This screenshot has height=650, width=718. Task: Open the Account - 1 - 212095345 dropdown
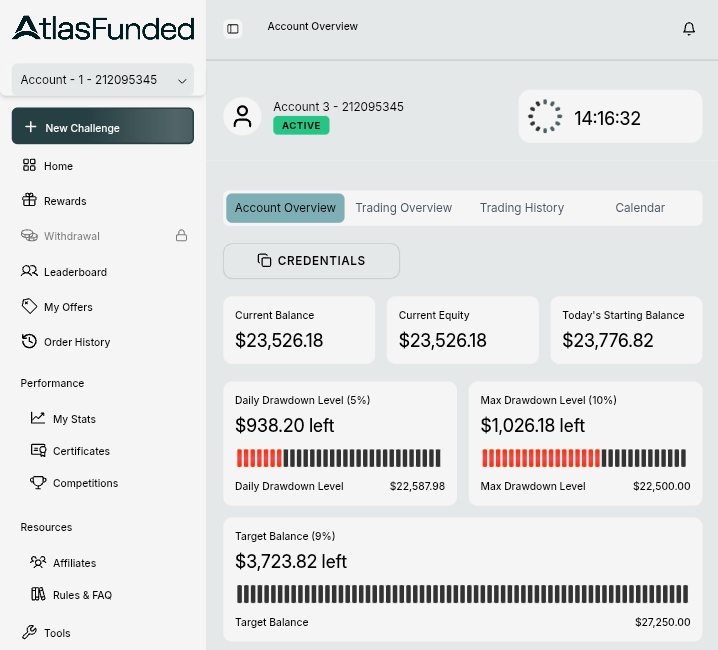point(103,80)
